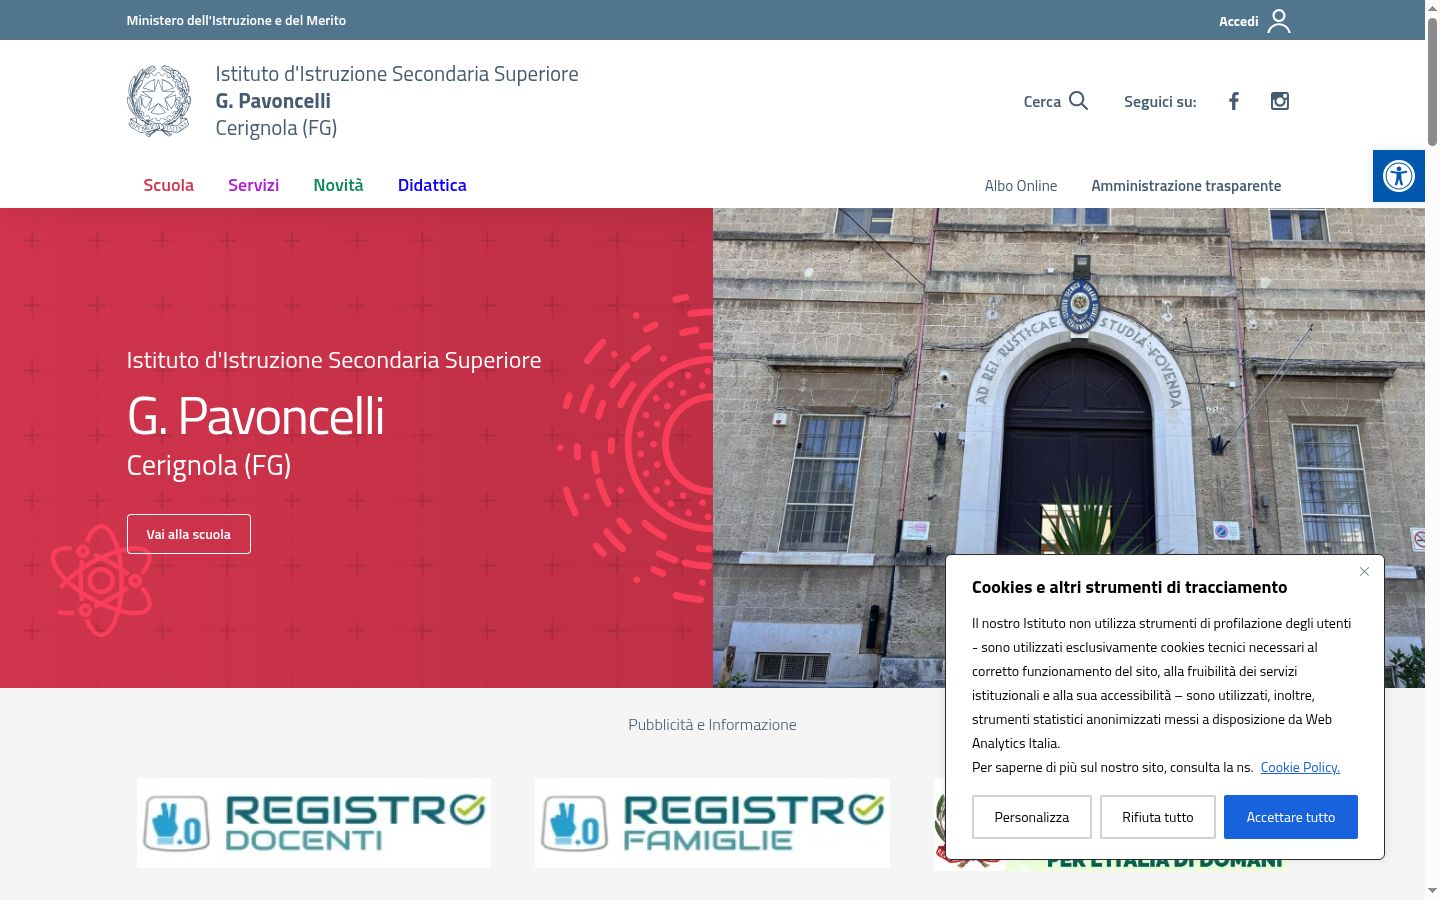Open the Servizi menu

tap(253, 185)
